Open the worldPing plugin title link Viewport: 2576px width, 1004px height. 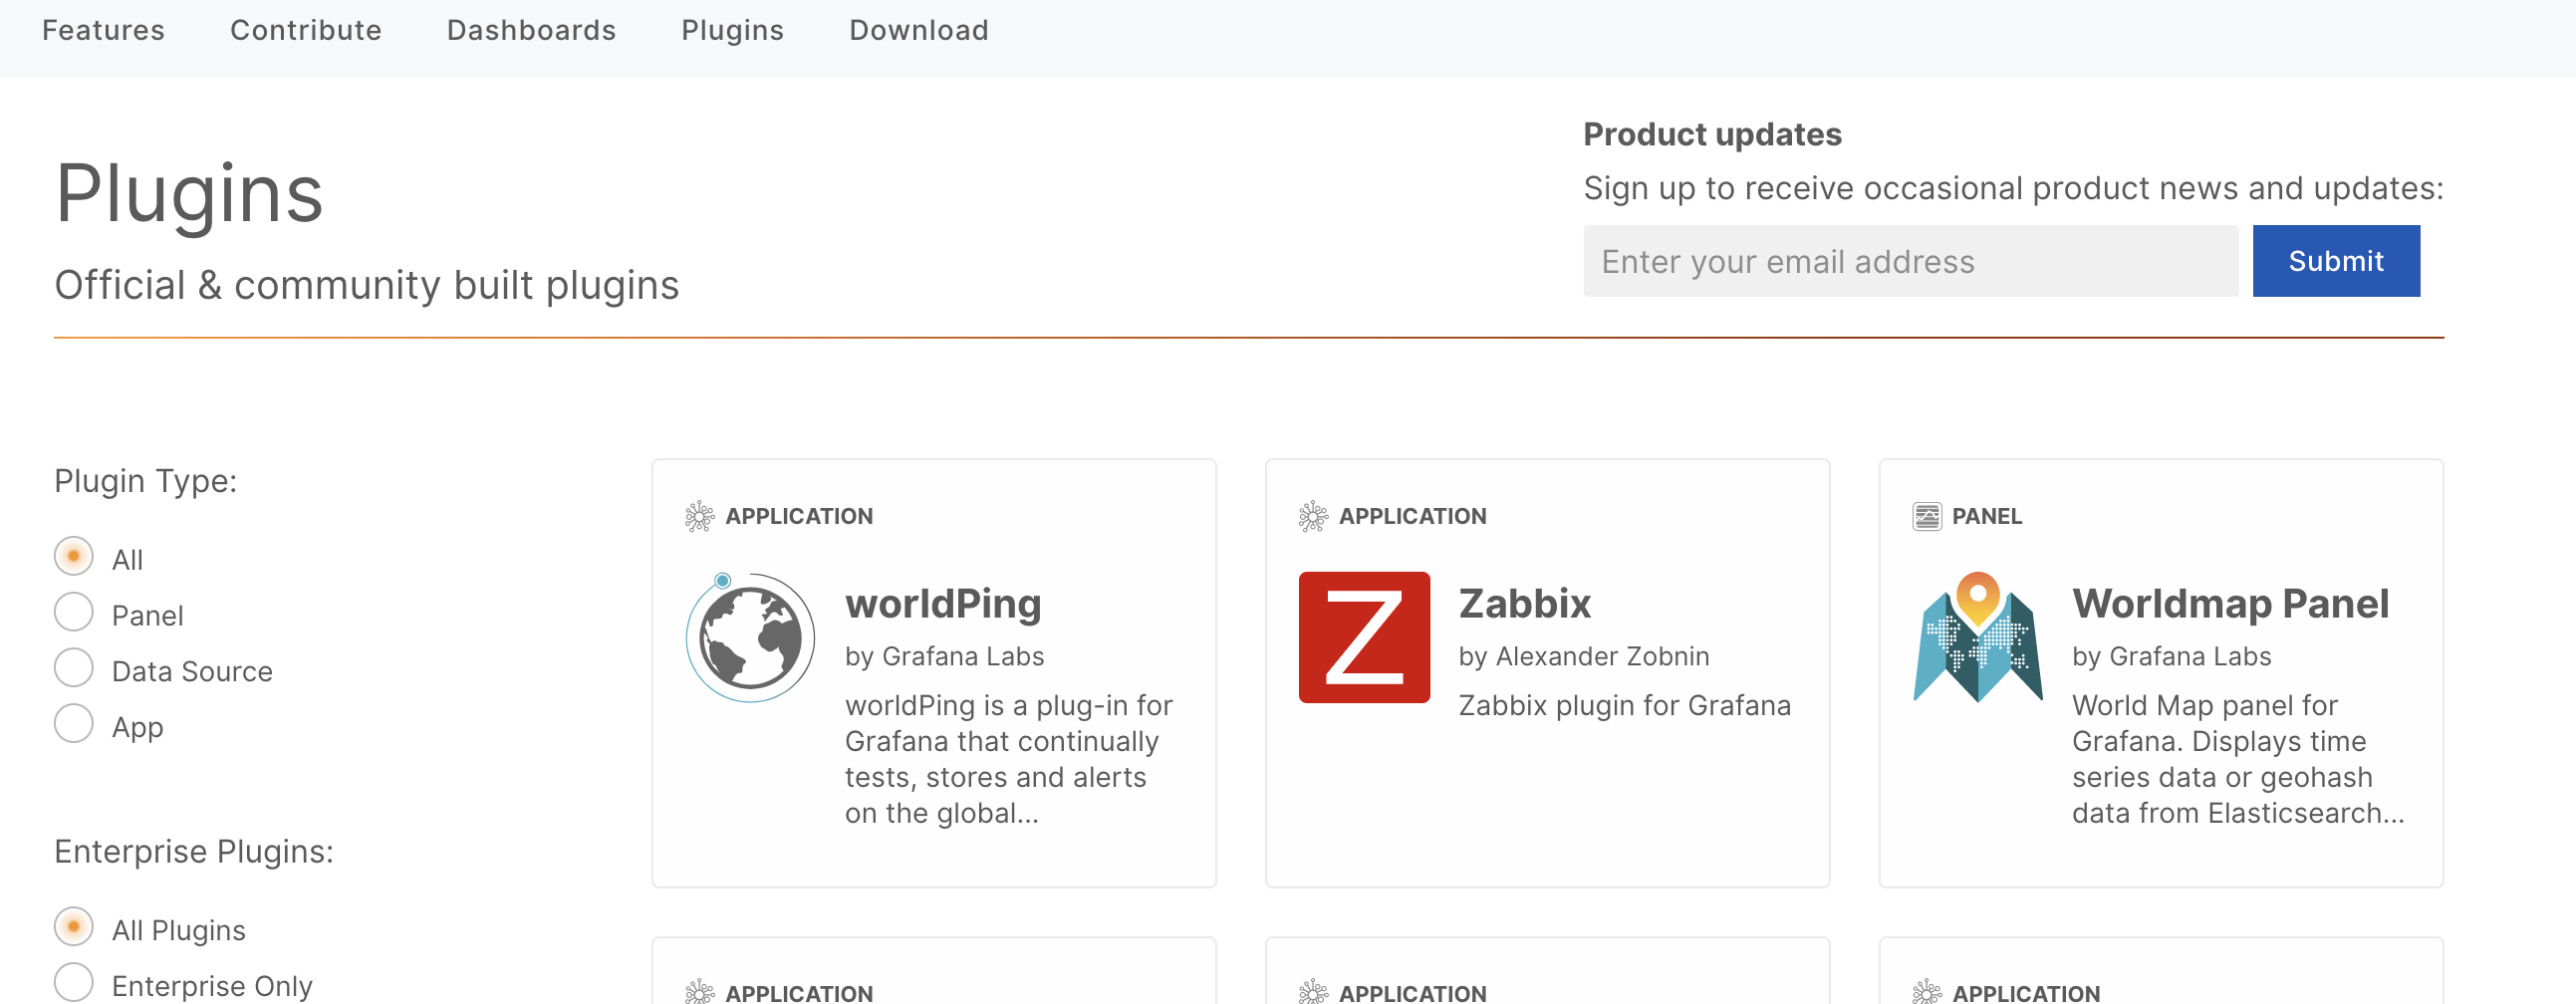pos(943,604)
